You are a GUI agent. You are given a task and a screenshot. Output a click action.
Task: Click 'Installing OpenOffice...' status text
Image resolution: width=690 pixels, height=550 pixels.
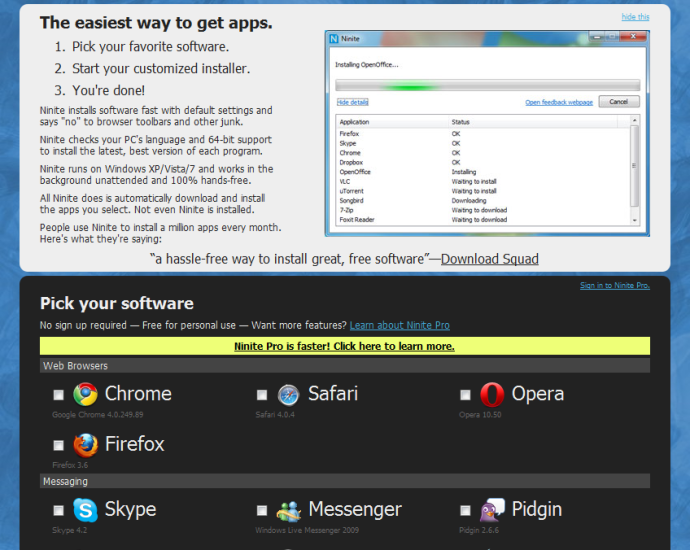tap(367, 65)
